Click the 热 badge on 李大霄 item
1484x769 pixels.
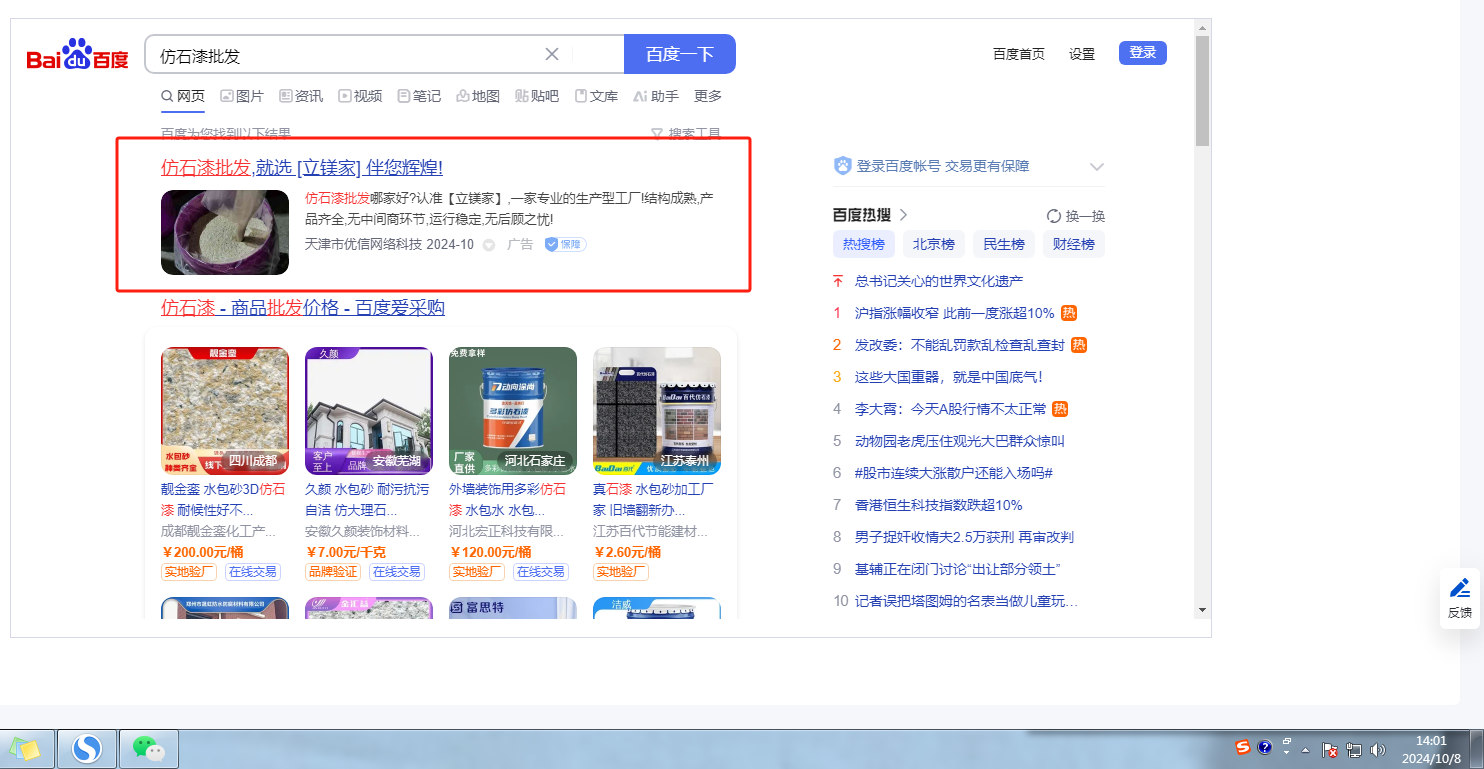pyautogui.click(x=1060, y=409)
